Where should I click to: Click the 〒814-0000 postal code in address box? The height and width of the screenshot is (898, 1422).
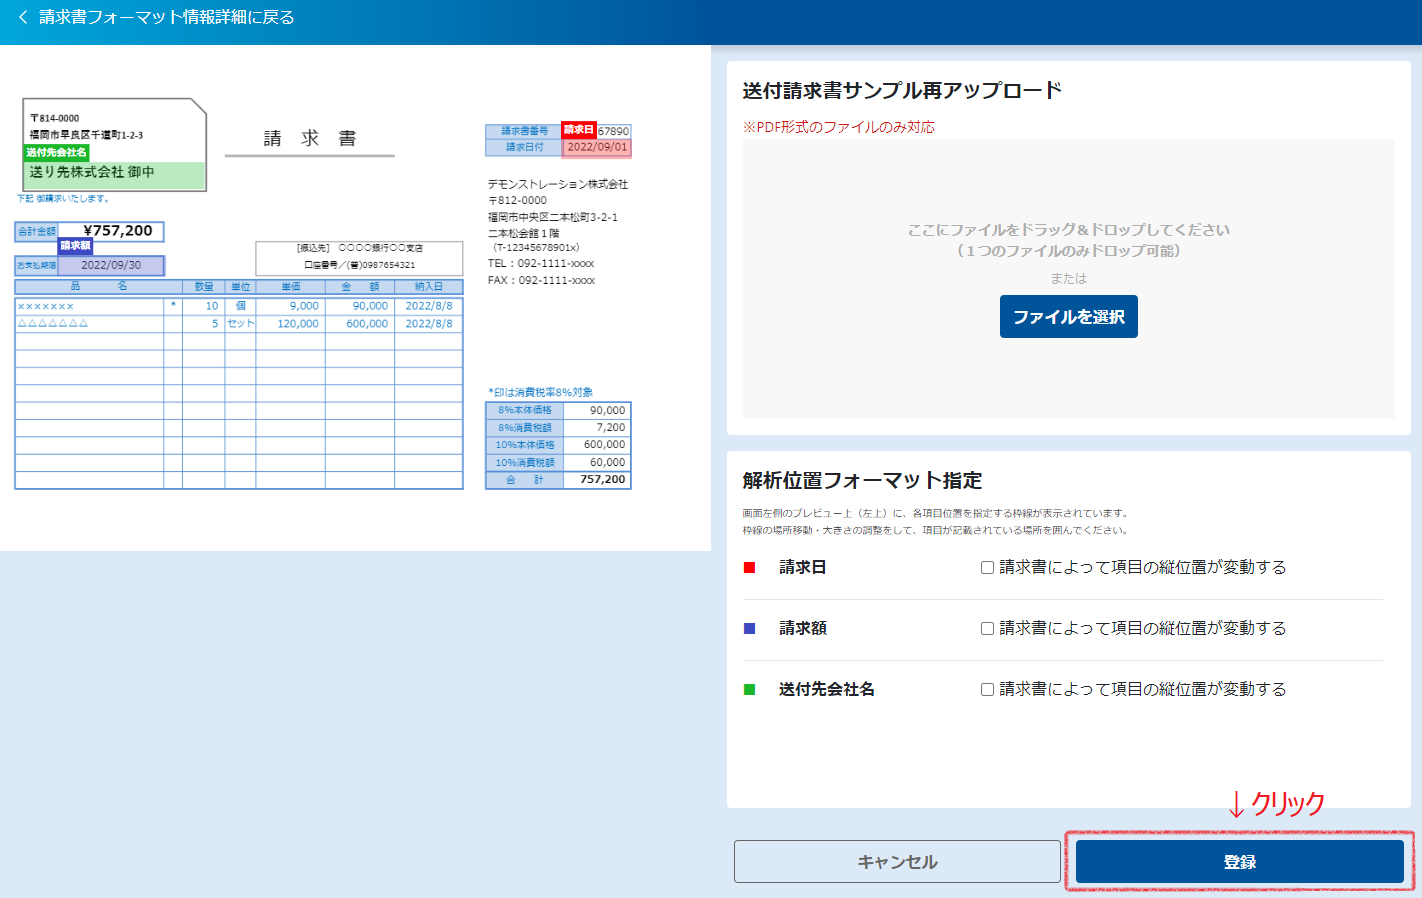point(54,118)
